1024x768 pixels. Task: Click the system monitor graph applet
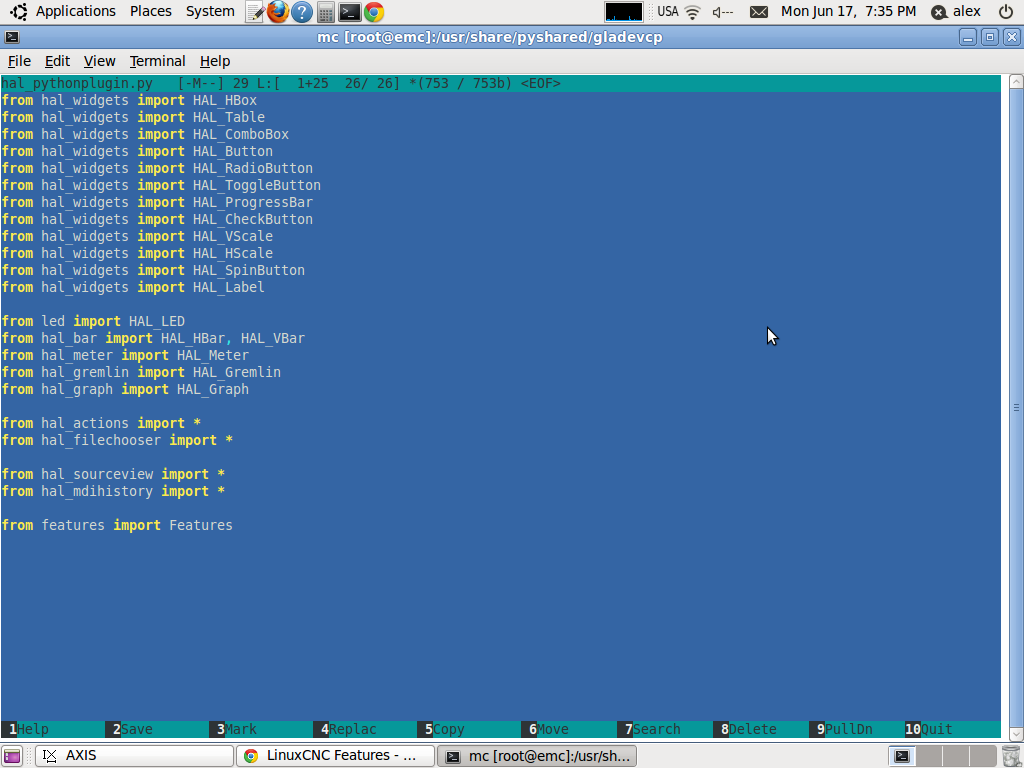tap(624, 12)
